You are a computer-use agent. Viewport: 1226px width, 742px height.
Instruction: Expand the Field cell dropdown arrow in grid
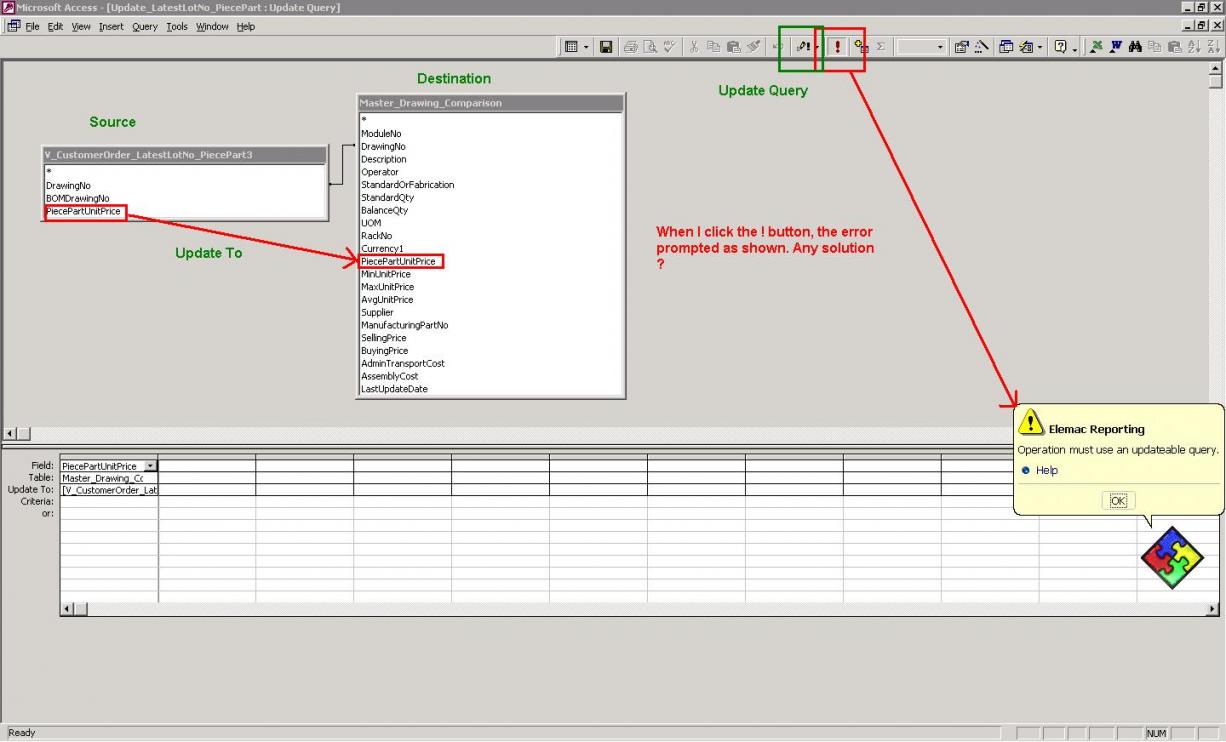[151, 466]
